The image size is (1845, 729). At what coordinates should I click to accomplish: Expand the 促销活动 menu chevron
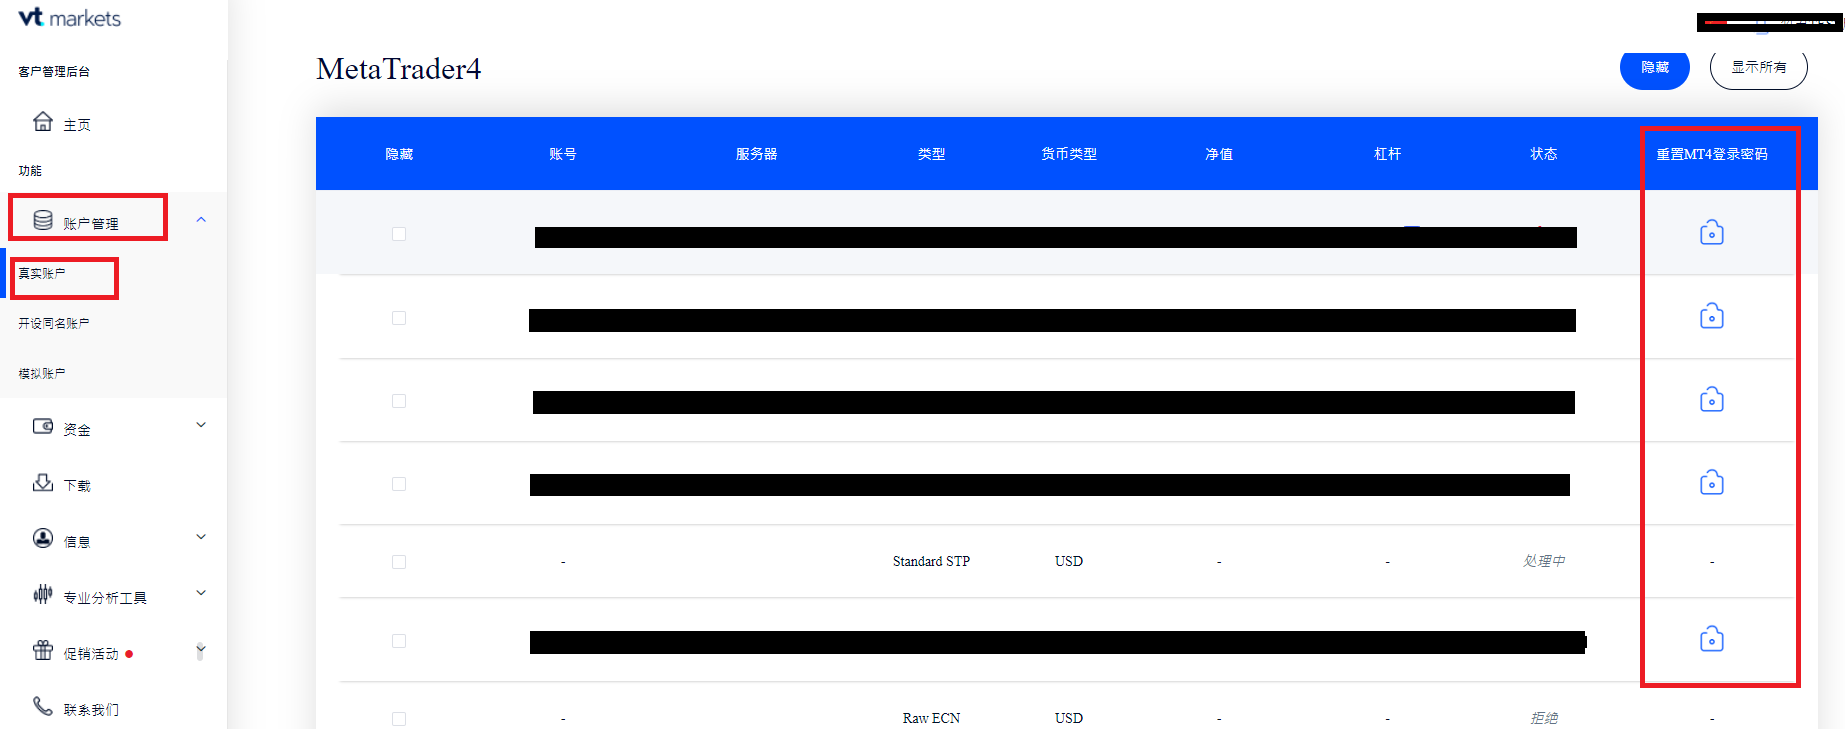(201, 651)
